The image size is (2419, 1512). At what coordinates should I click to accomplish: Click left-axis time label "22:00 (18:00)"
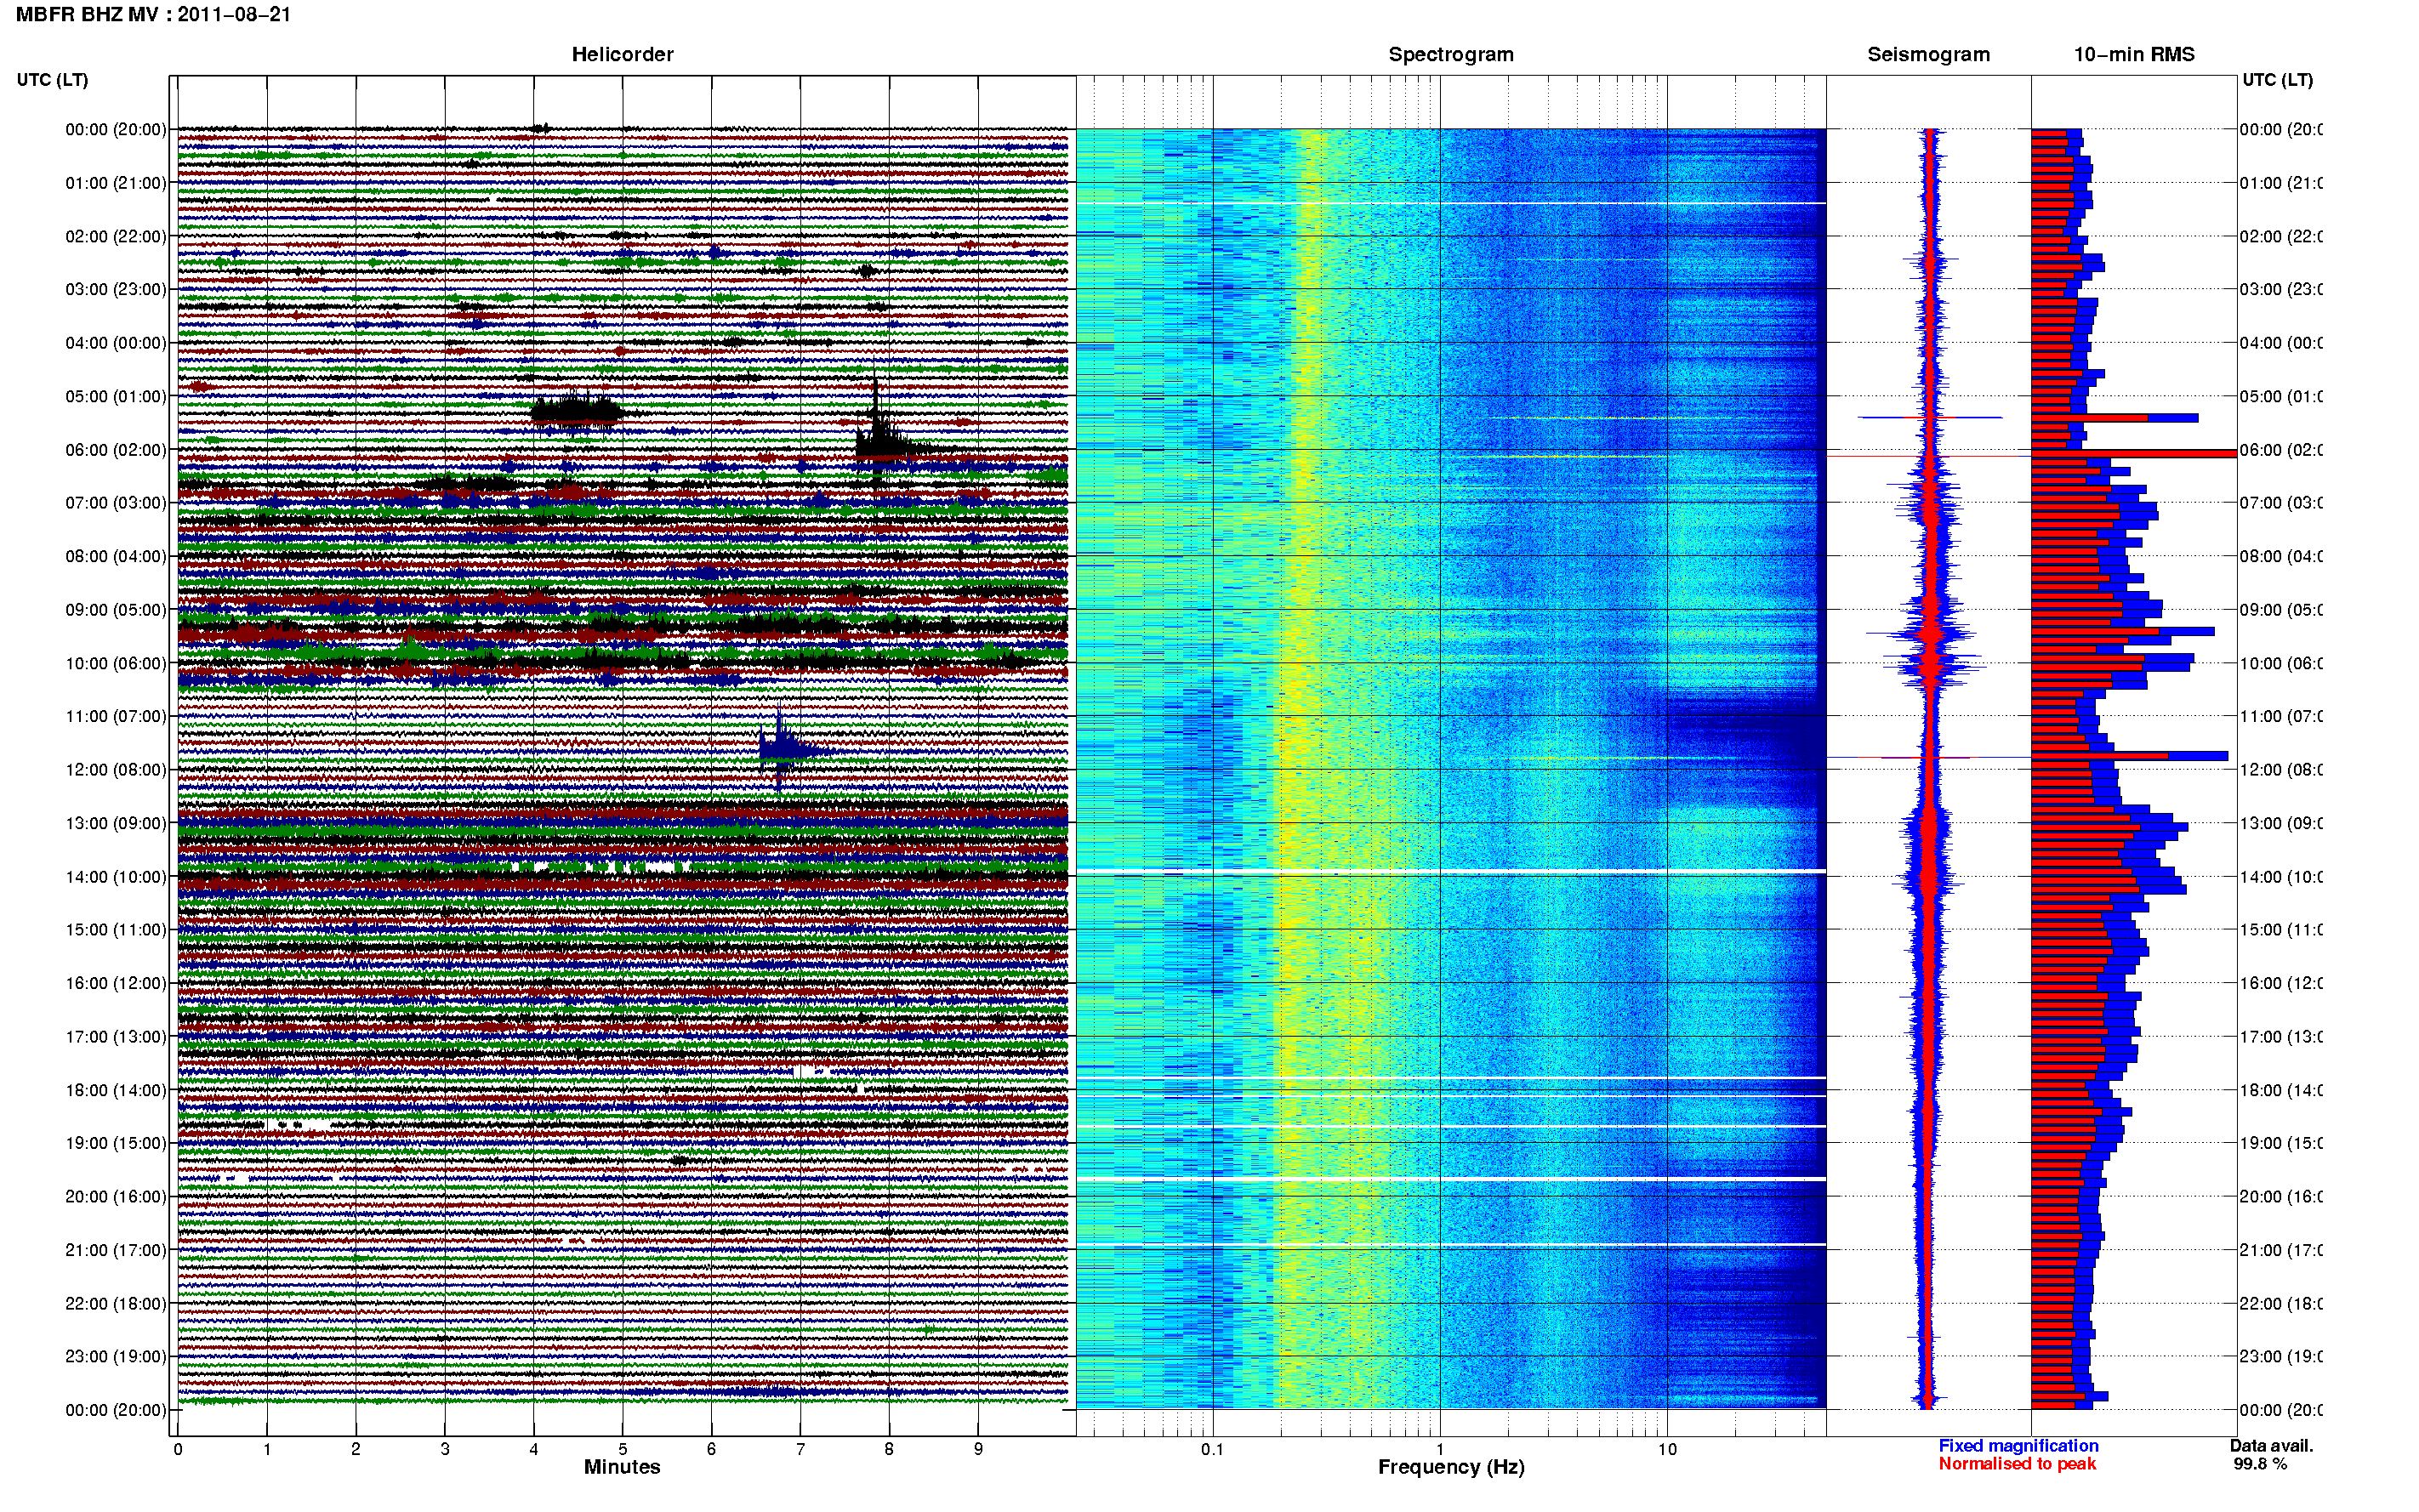pyautogui.click(x=116, y=1303)
